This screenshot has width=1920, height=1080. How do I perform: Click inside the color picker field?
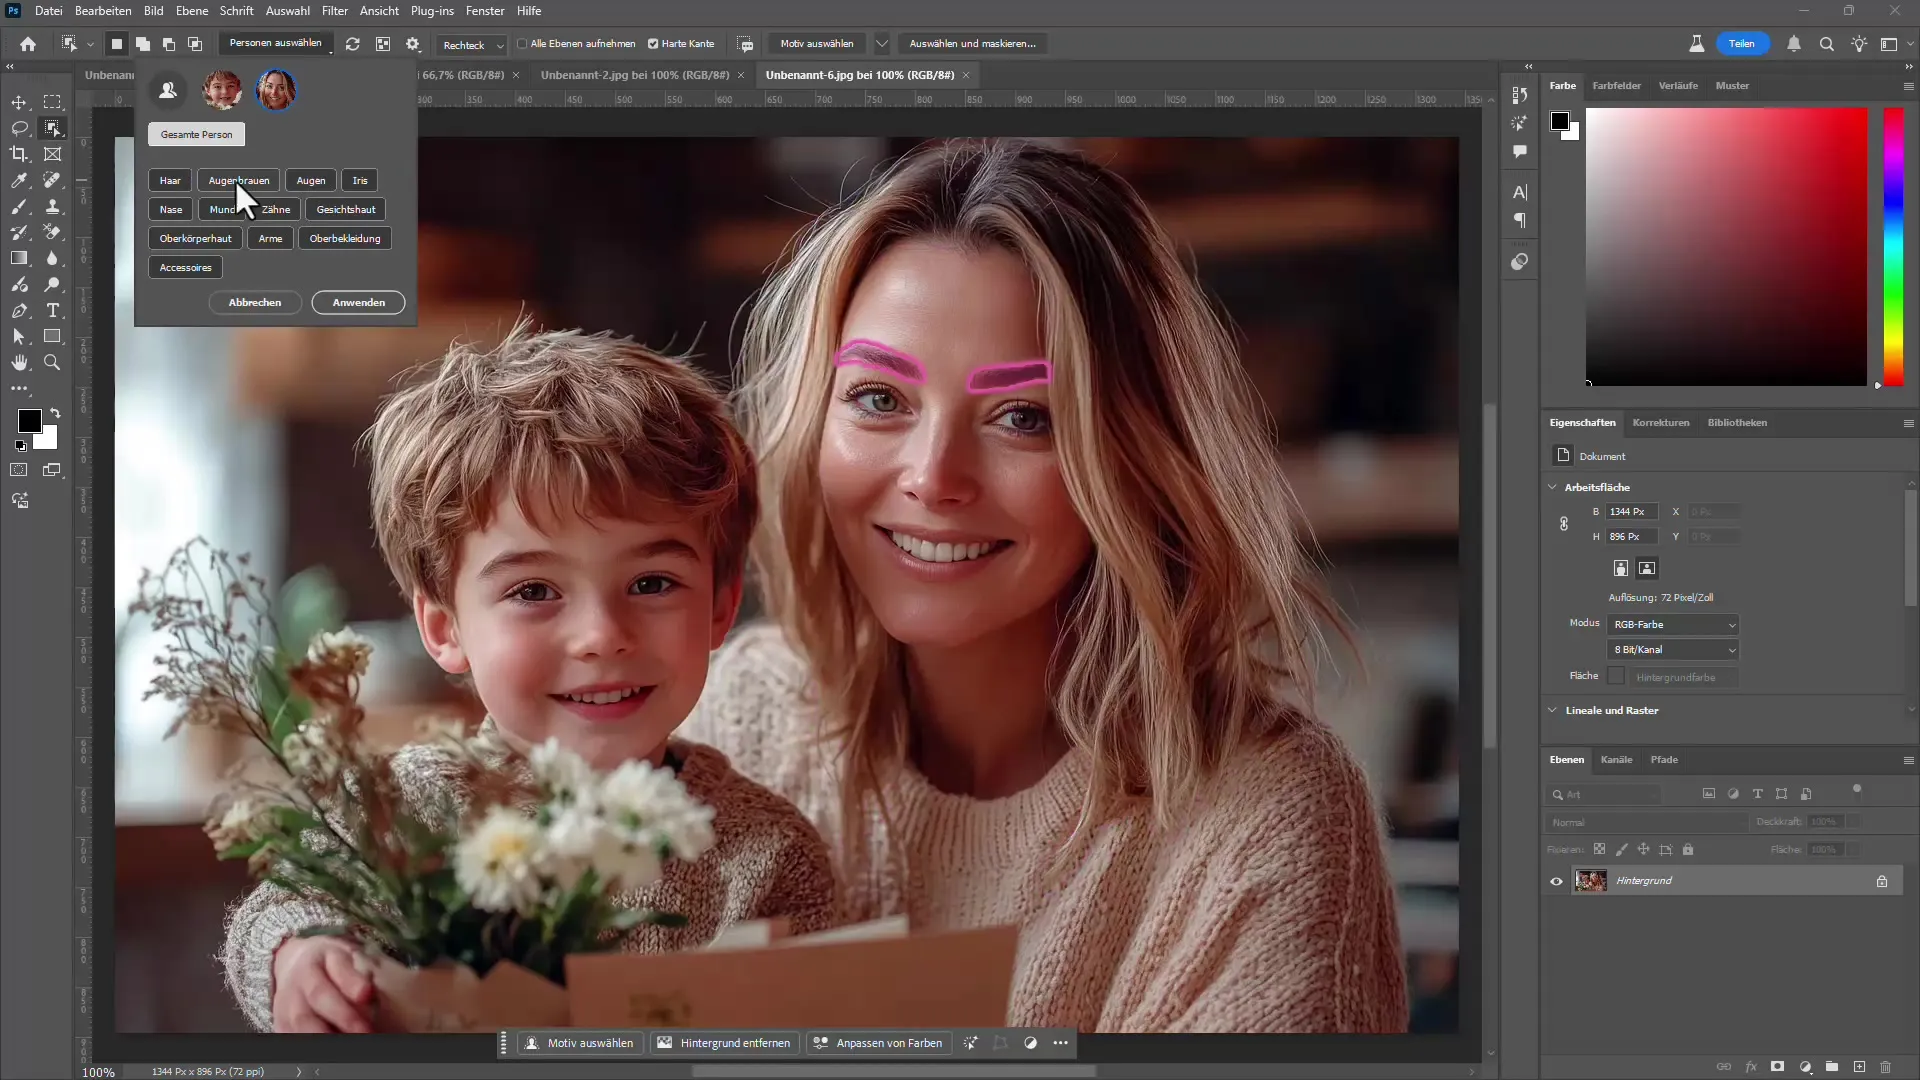point(1726,246)
